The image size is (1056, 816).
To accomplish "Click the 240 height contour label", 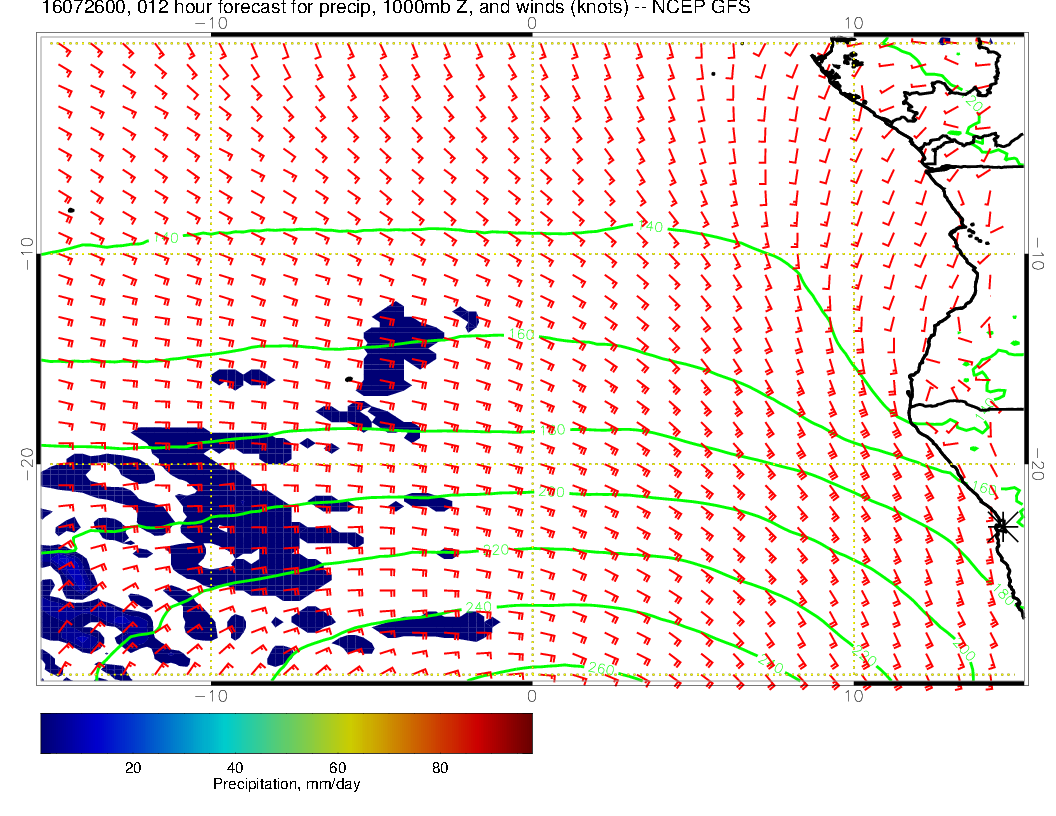I will pos(480,607).
